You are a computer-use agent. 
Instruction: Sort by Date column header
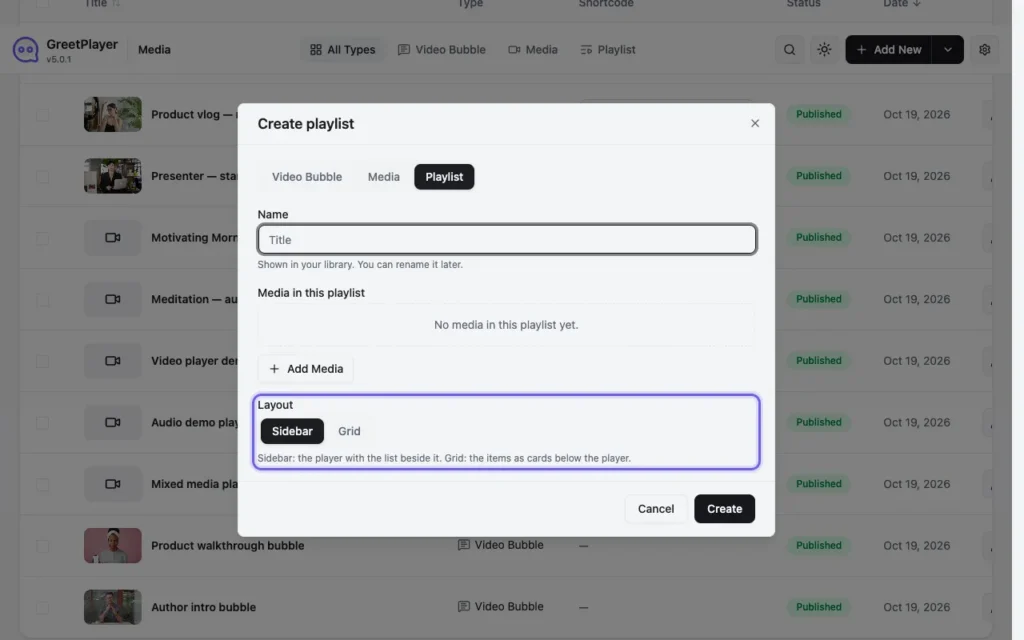pos(901,4)
